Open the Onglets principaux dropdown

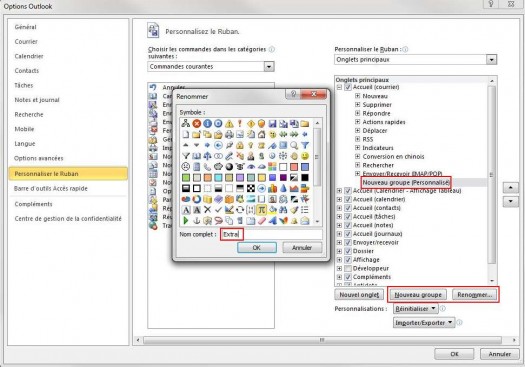coord(491,60)
